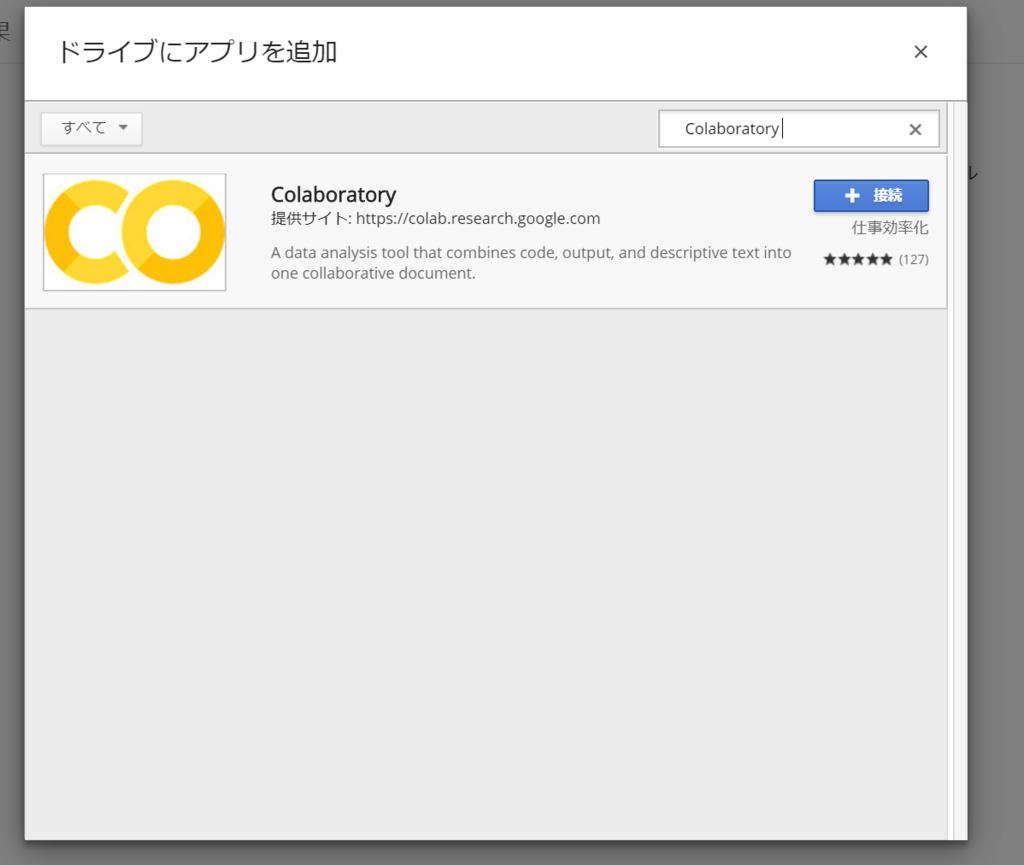The height and width of the screenshot is (865, 1024).
Task: Click the Colaboratory description text
Action: pos(531,262)
